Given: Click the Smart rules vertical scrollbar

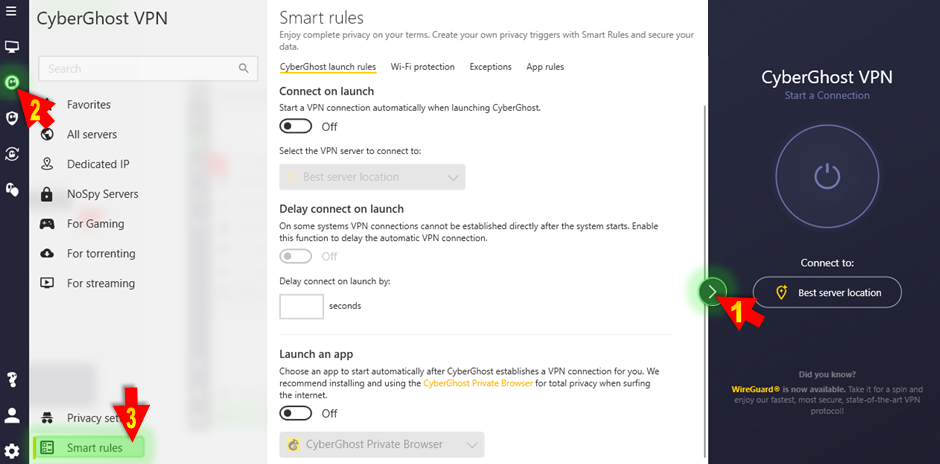Looking at the screenshot, I should [x=705, y=280].
